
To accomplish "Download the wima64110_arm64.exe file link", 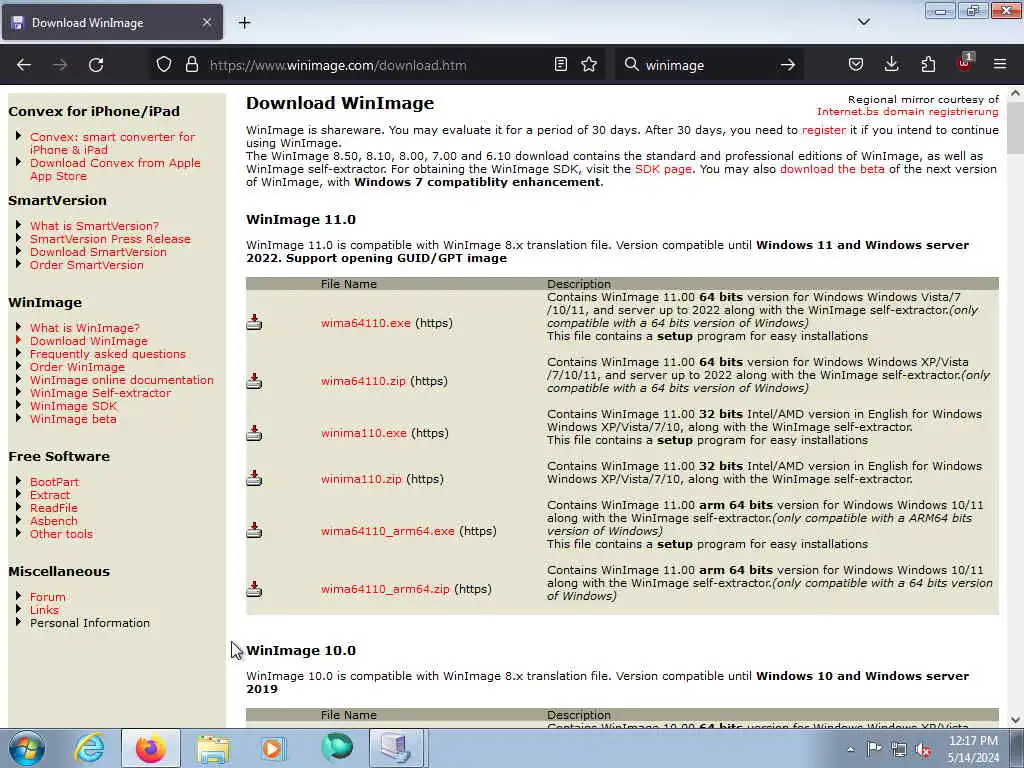I will [387, 531].
